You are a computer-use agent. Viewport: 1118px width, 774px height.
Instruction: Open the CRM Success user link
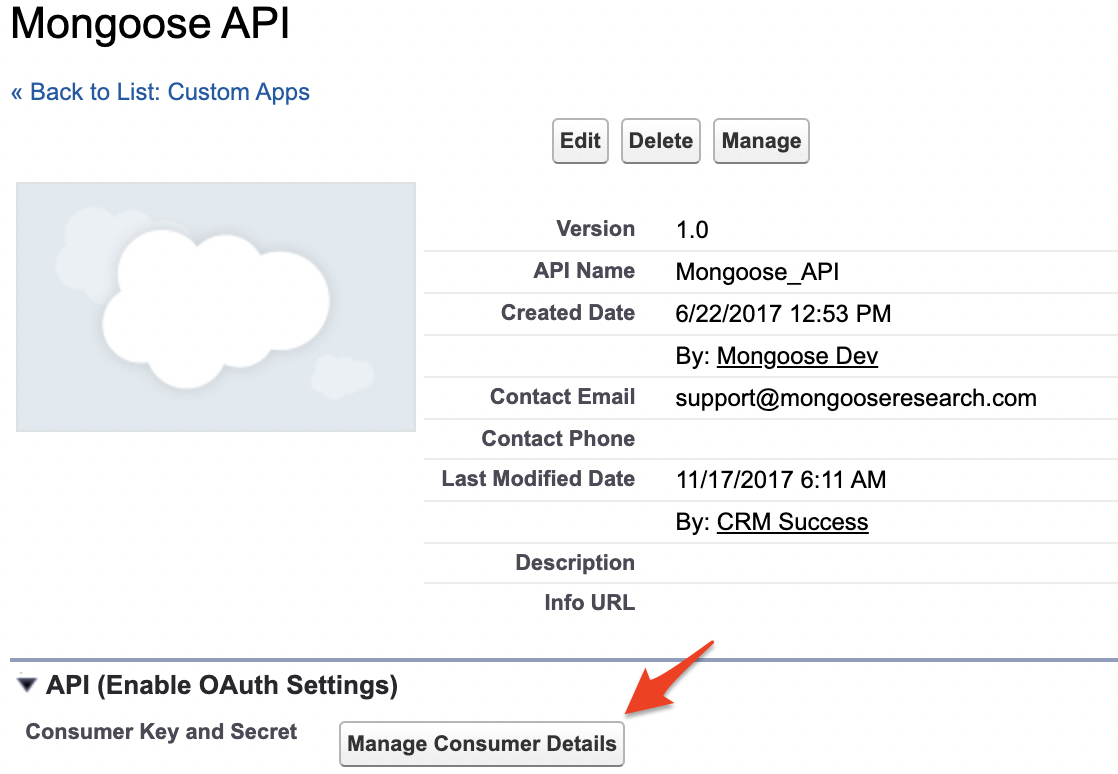tap(792, 522)
